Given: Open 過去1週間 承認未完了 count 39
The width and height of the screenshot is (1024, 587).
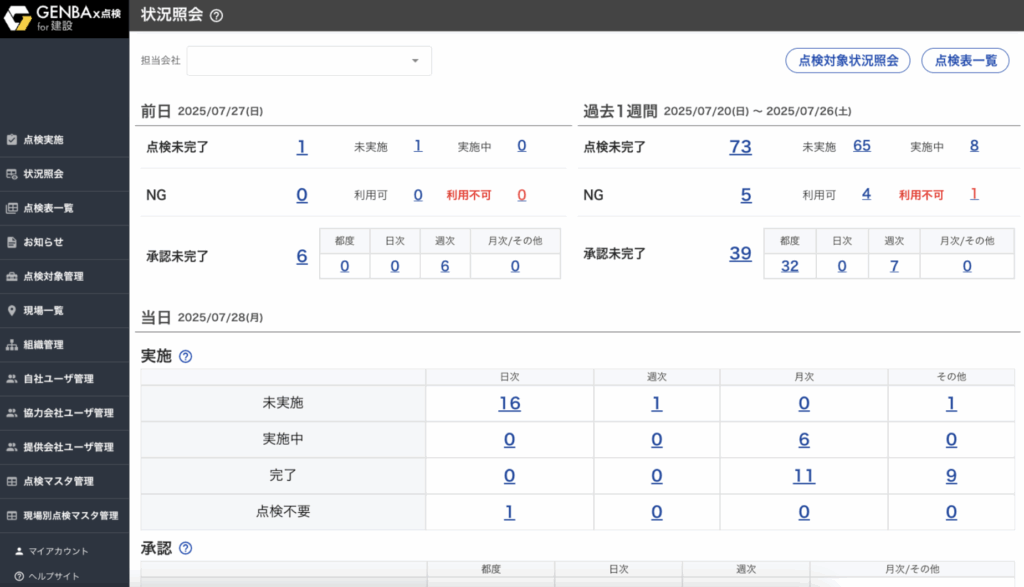Looking at the screenshot, I should 740,253.
